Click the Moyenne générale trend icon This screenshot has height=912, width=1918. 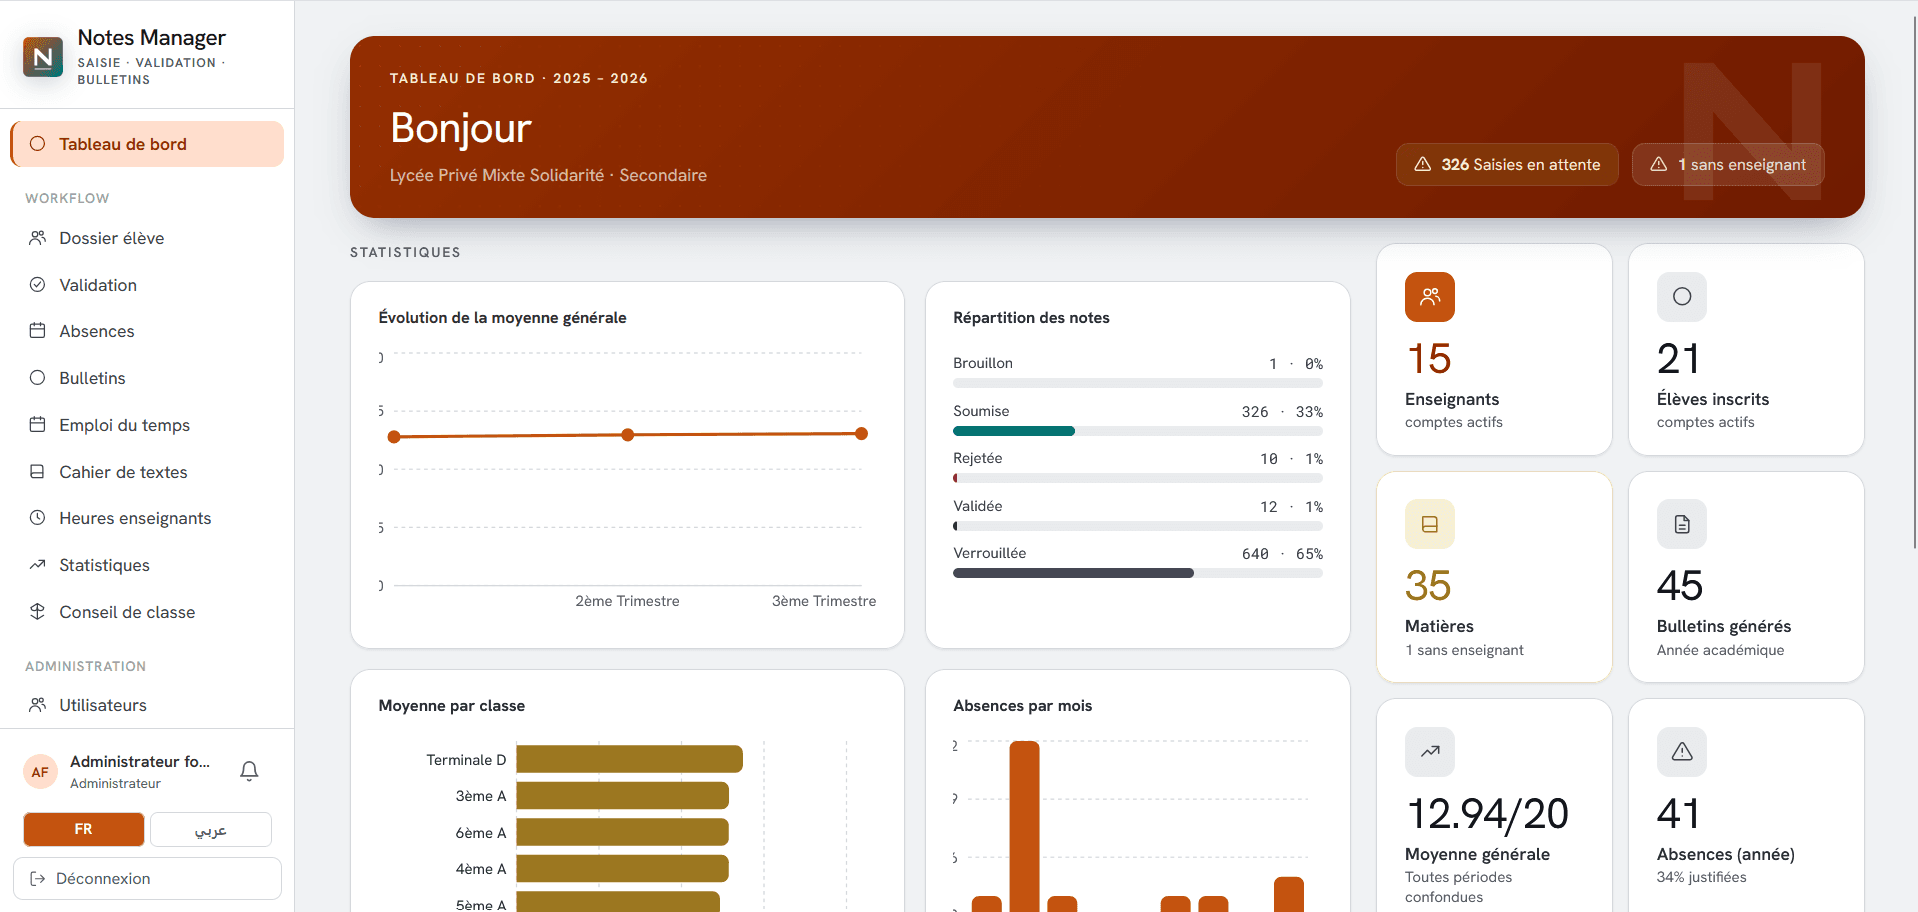pos(1430,752)
